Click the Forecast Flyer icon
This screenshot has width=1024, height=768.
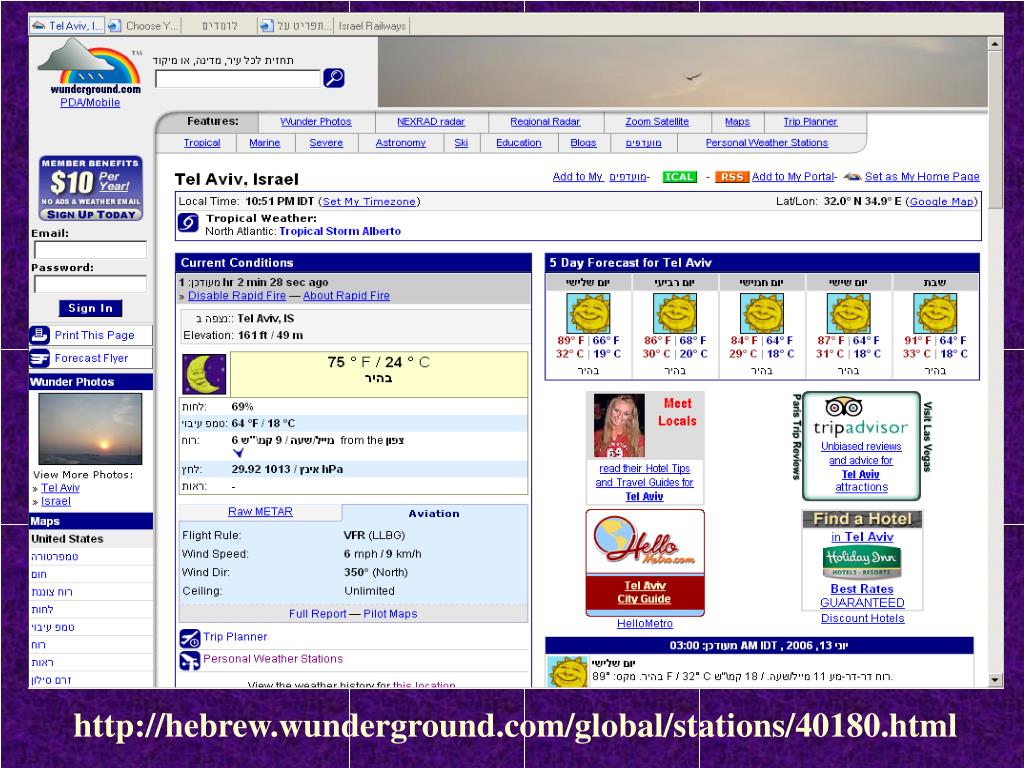[x=39, y=358]
